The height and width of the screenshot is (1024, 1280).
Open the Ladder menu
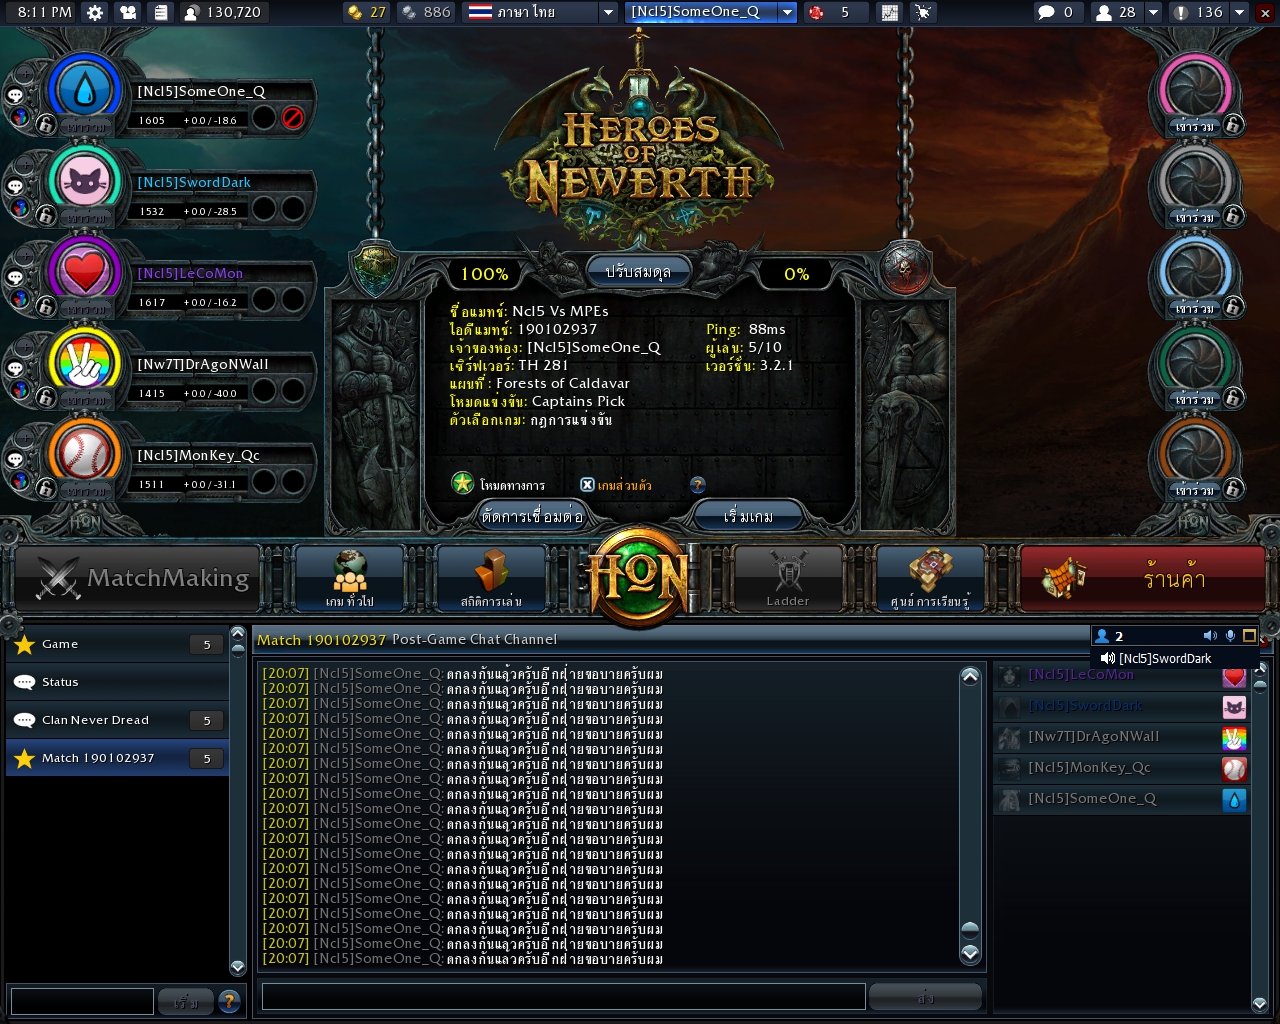tap(788, 578)
